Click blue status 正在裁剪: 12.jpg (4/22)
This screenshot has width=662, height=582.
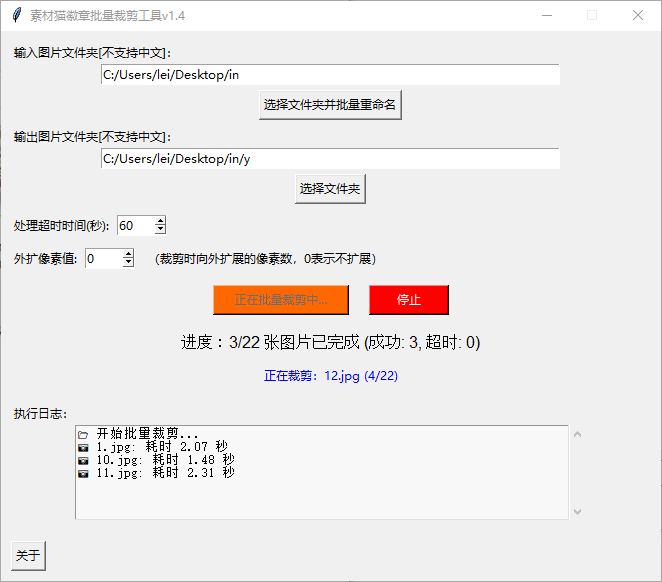pyautogui.click(x=331, y=376)
